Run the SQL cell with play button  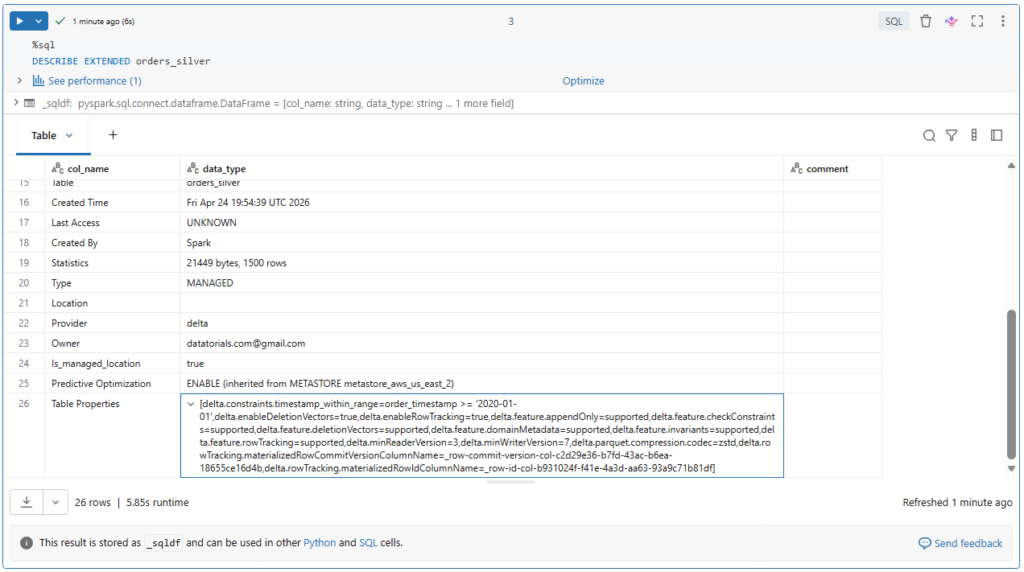[20, 21]
